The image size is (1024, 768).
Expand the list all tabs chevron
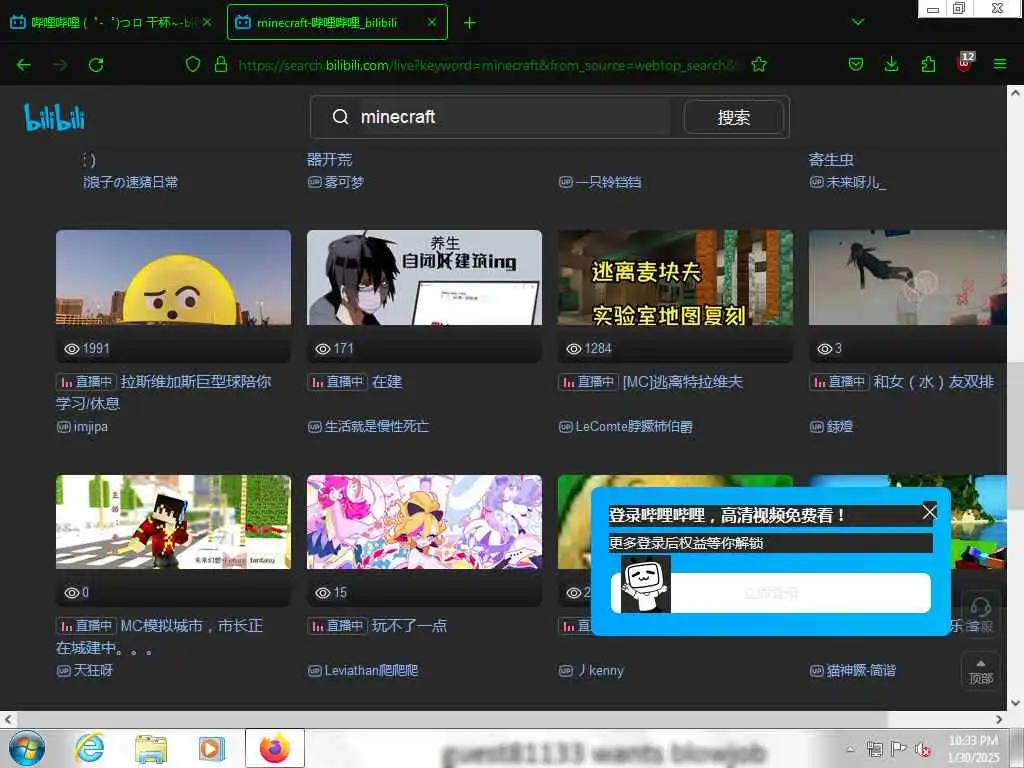click(x=858, y=22)
